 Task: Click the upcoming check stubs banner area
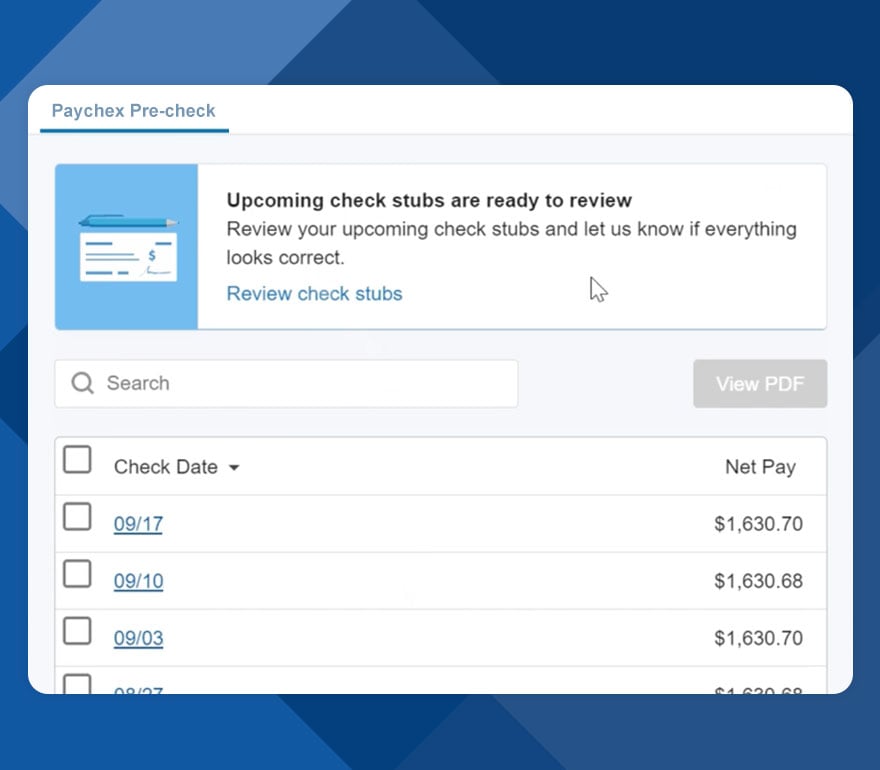point(440,246)
